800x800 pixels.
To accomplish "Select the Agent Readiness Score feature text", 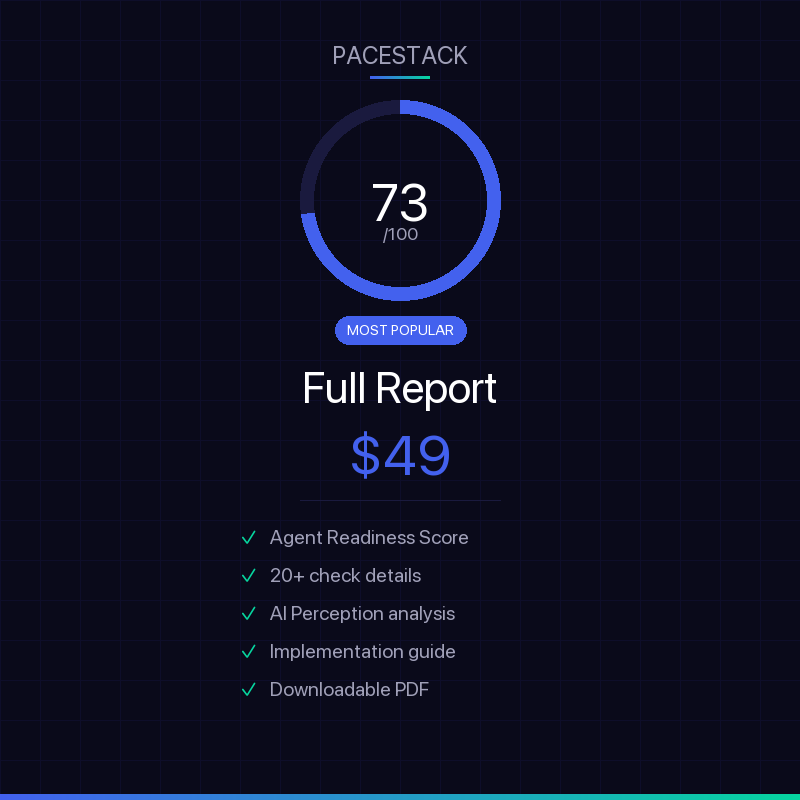I will tap(369, 538).
